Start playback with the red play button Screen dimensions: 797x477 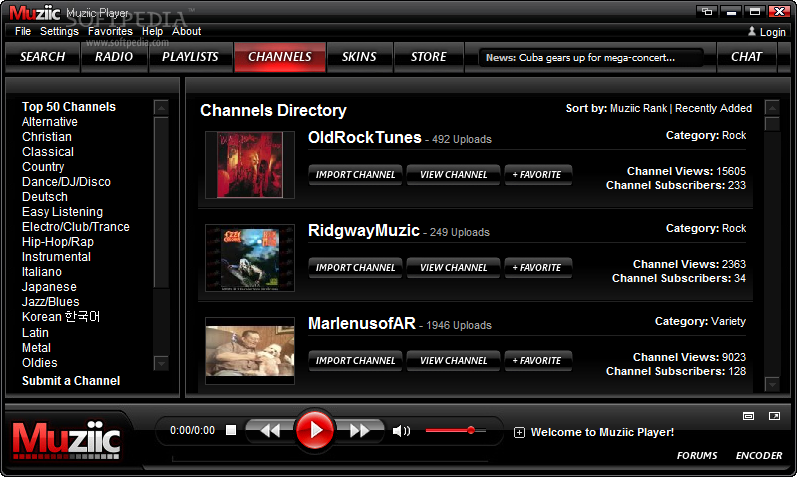pyautogui.click(x=315, y=430)
